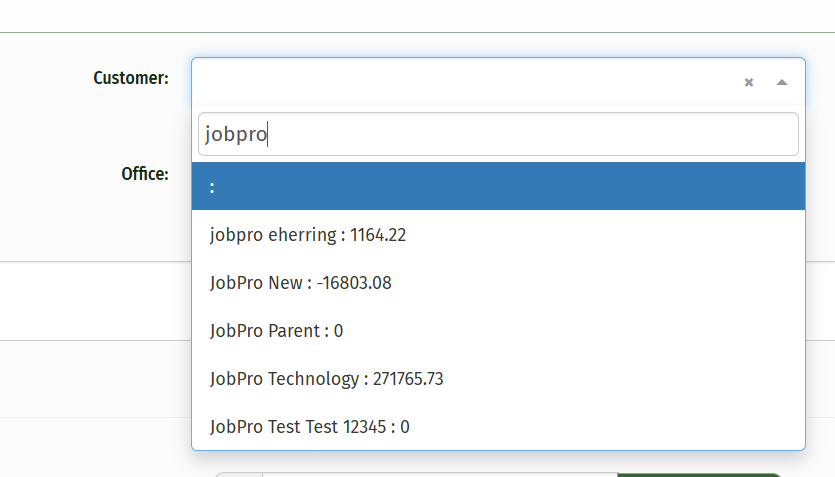
Task: Select 'JobPro Technology' from the dropdown
Action: click(x=340, y=379)
